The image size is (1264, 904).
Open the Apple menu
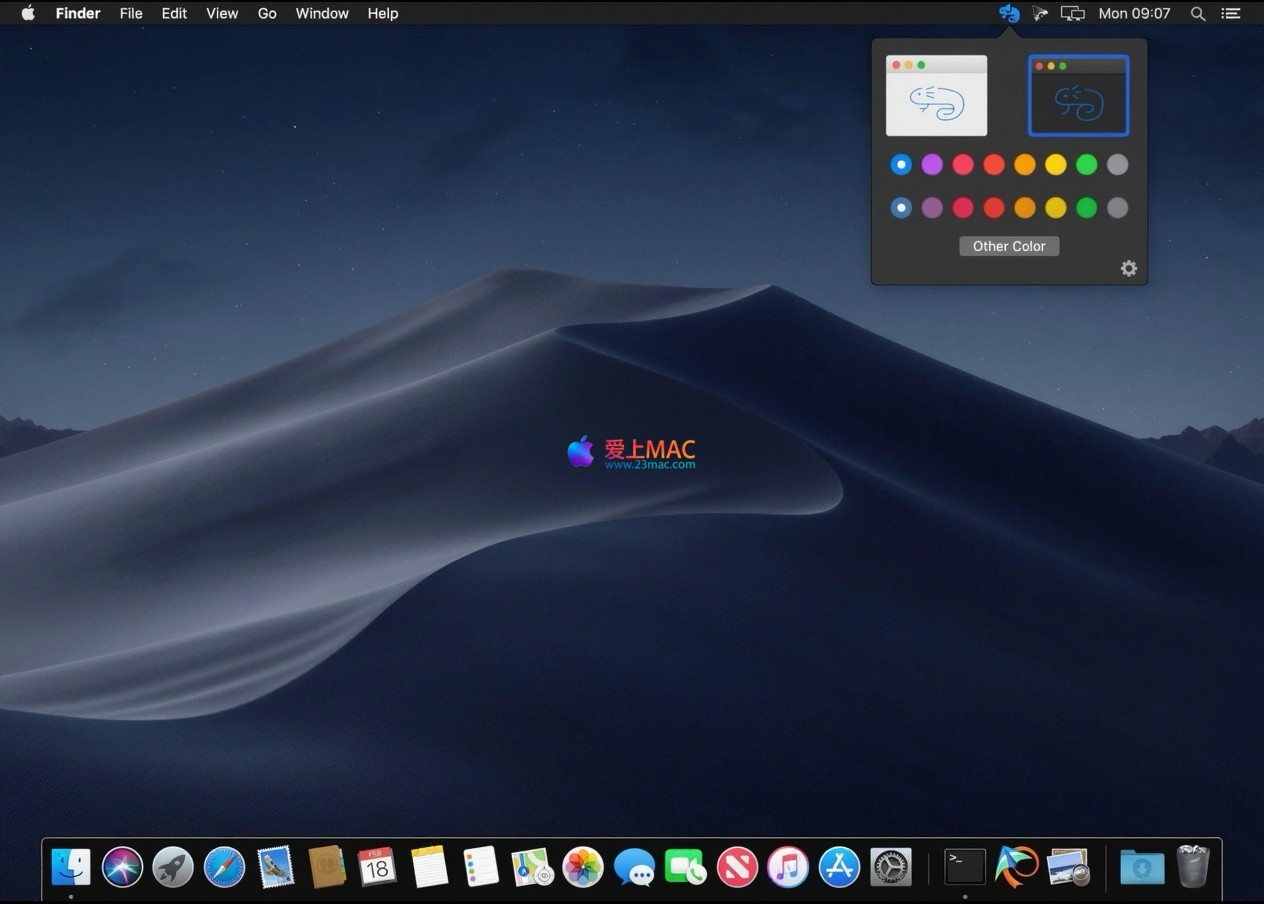[28, 13]
